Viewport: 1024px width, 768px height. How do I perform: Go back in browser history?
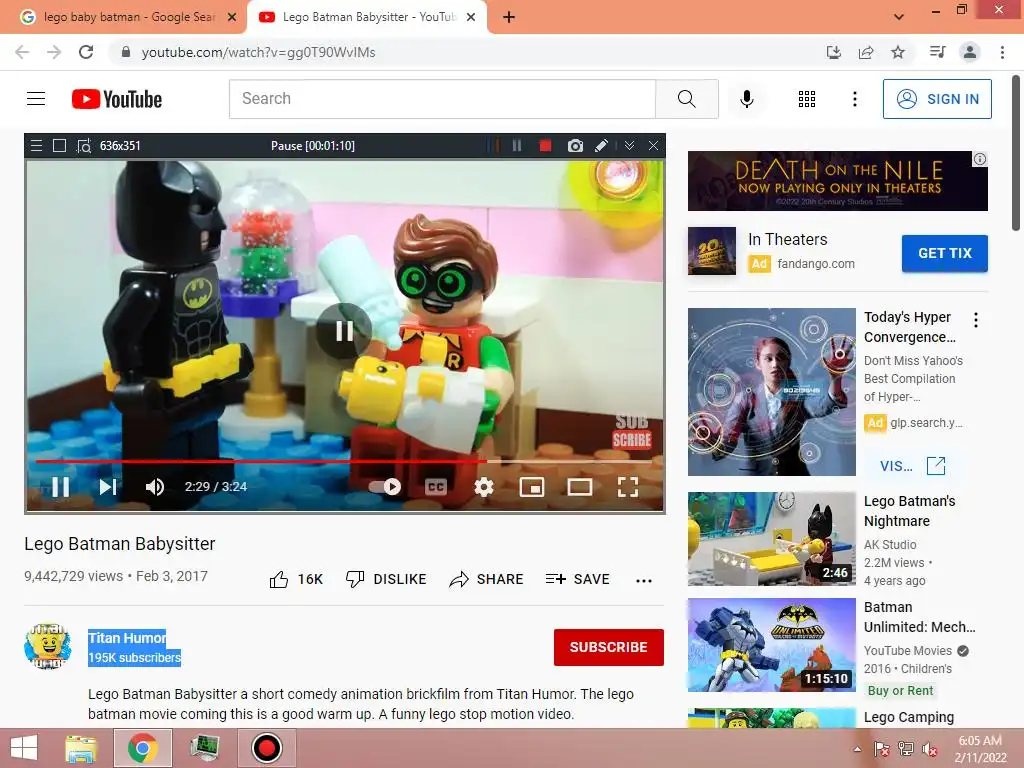point(22,52)
